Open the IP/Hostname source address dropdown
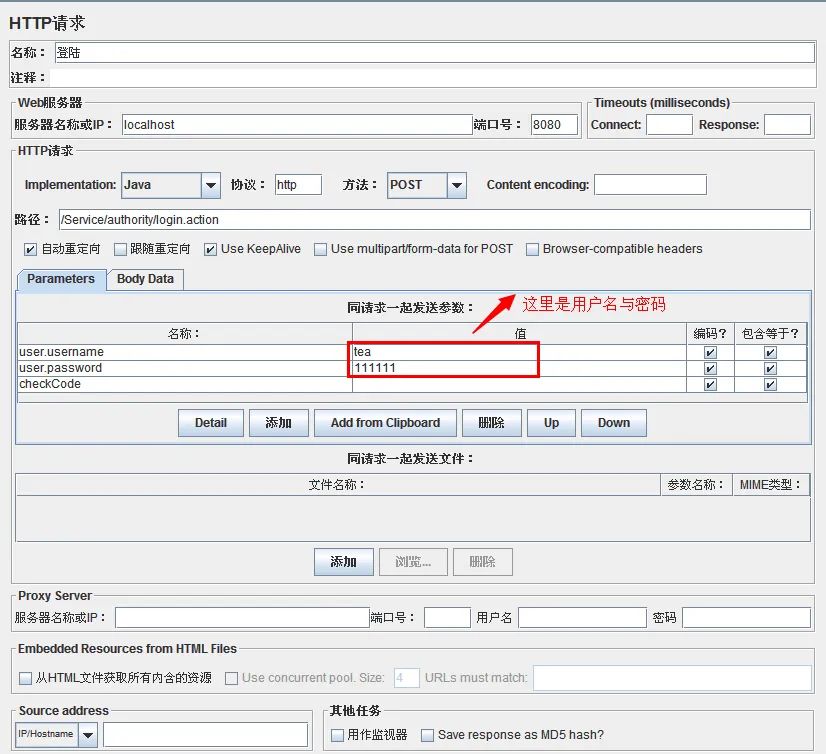 (x=86, y=733)
